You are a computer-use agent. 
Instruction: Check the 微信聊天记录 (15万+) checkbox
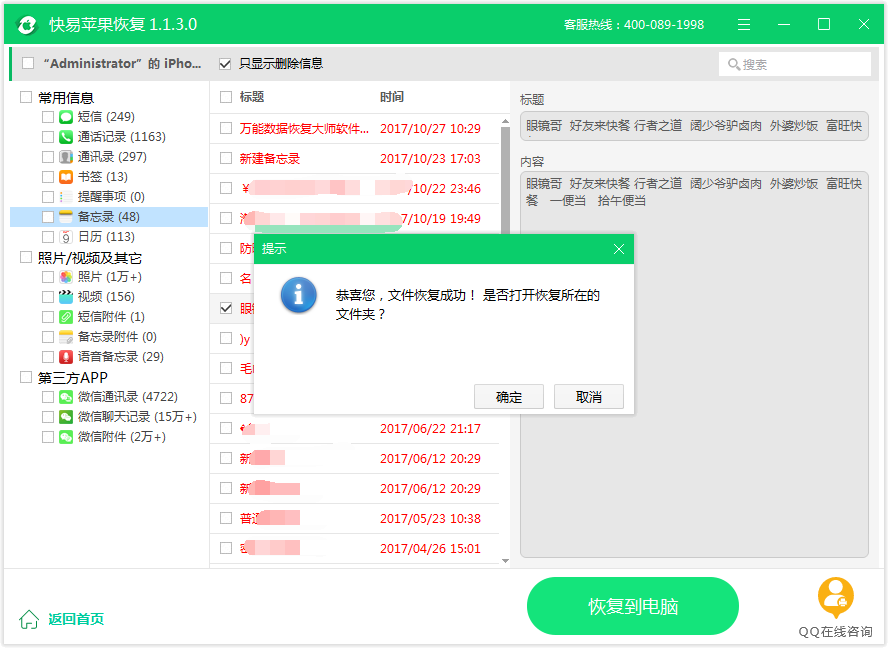click(x=48, y=417)
